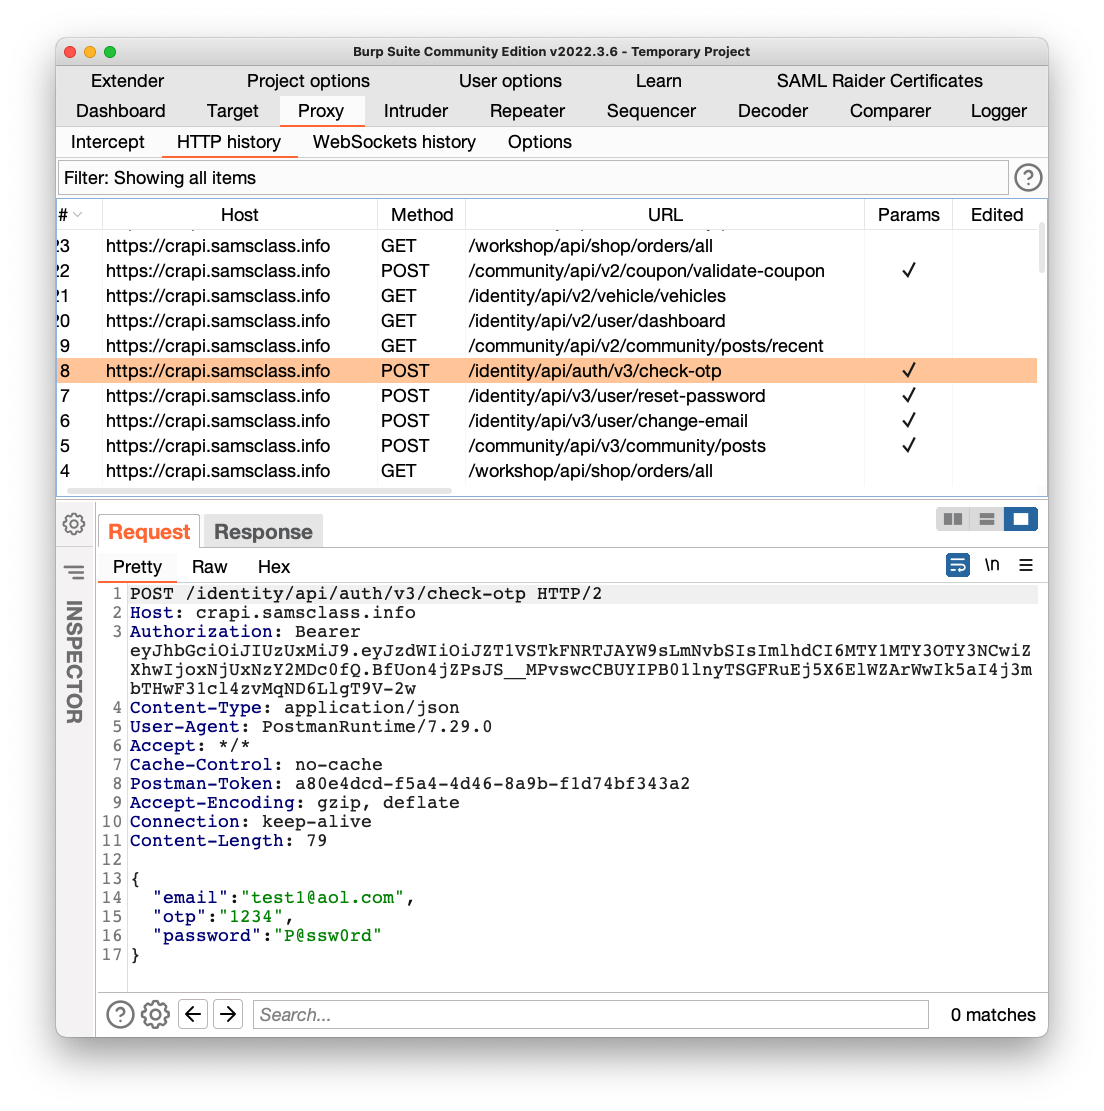Click the "otp" value 1234 in body

251,917
